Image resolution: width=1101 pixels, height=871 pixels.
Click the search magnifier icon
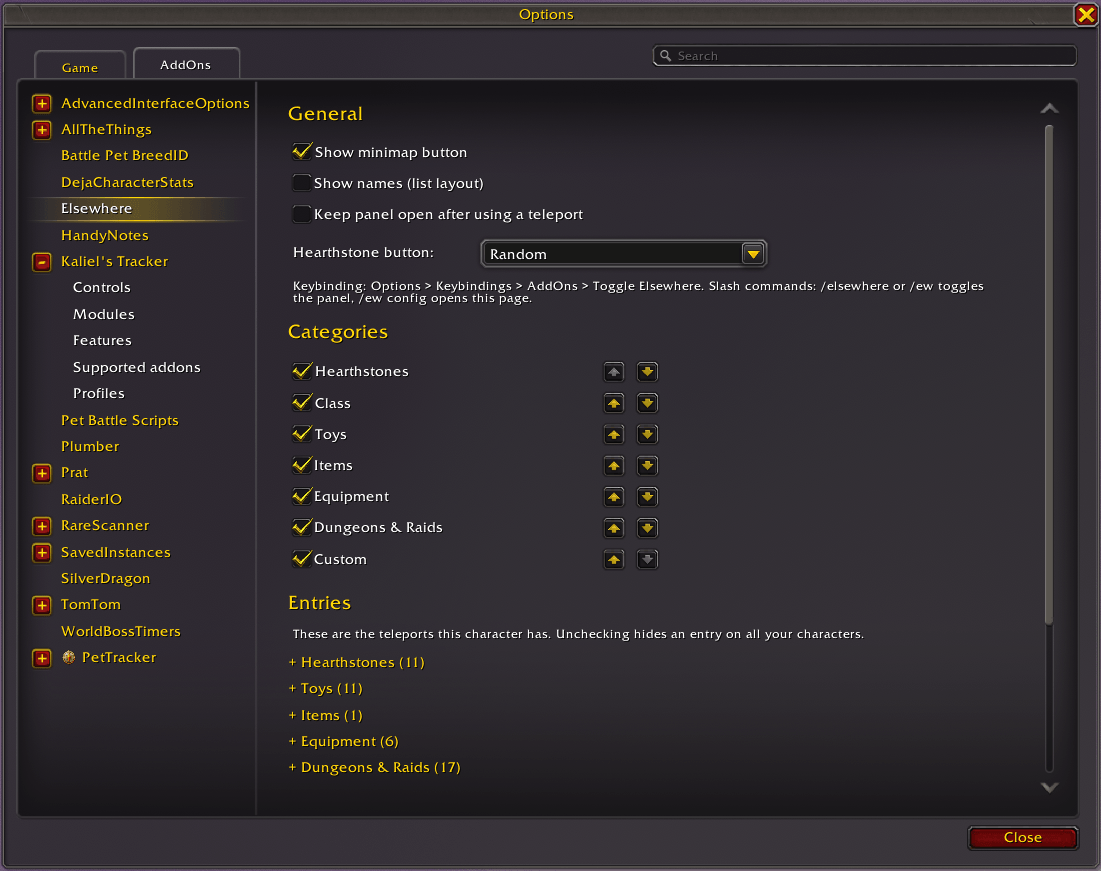pos(666,55)
